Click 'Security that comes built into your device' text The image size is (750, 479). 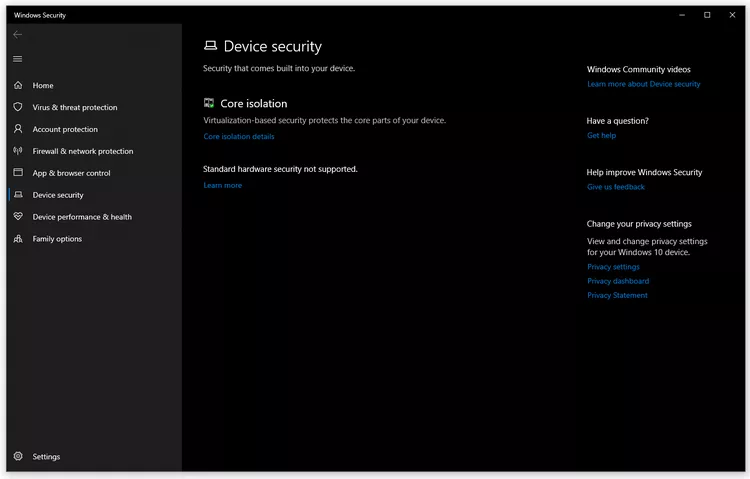pos(279,68)
